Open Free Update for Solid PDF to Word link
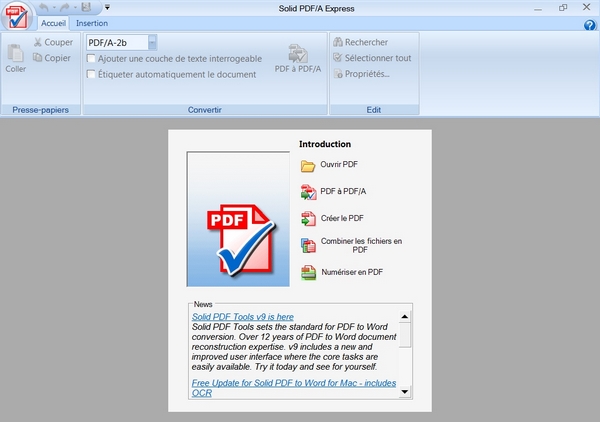Image resolution: width=600 pixels, height=422 pixels. pyautogui.click(x=293, y=388)
